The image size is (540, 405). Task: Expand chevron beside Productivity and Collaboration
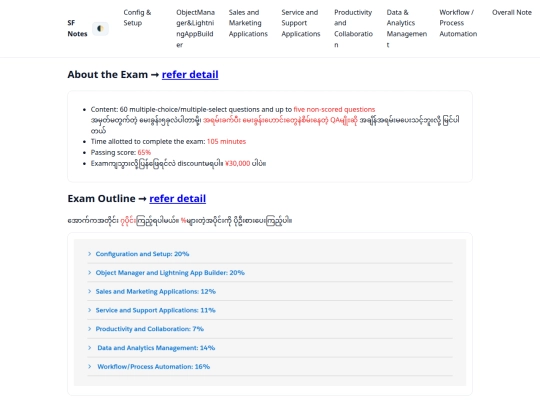click(90, 329)
